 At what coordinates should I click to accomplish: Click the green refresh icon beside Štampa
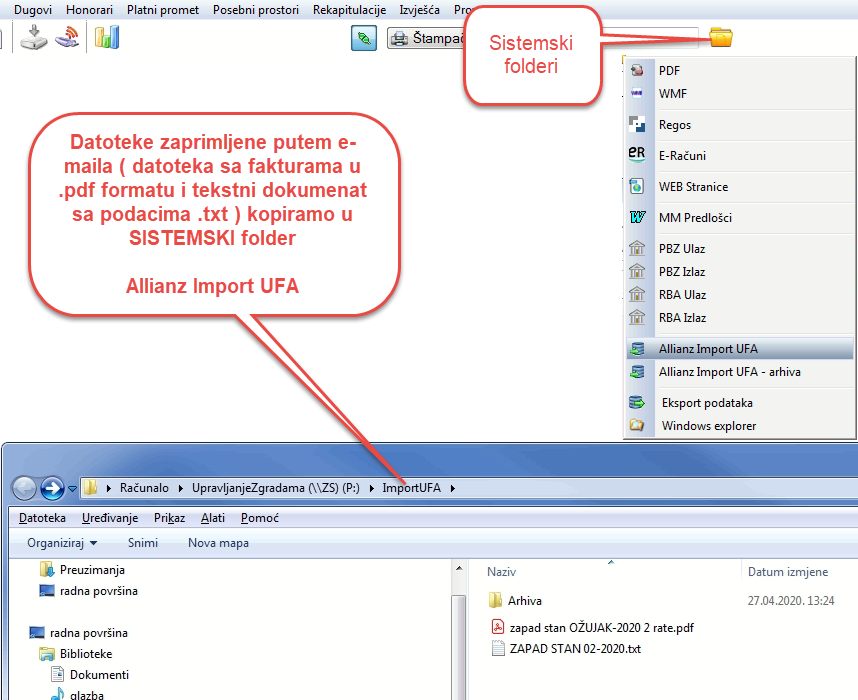(x=364, y=38)
